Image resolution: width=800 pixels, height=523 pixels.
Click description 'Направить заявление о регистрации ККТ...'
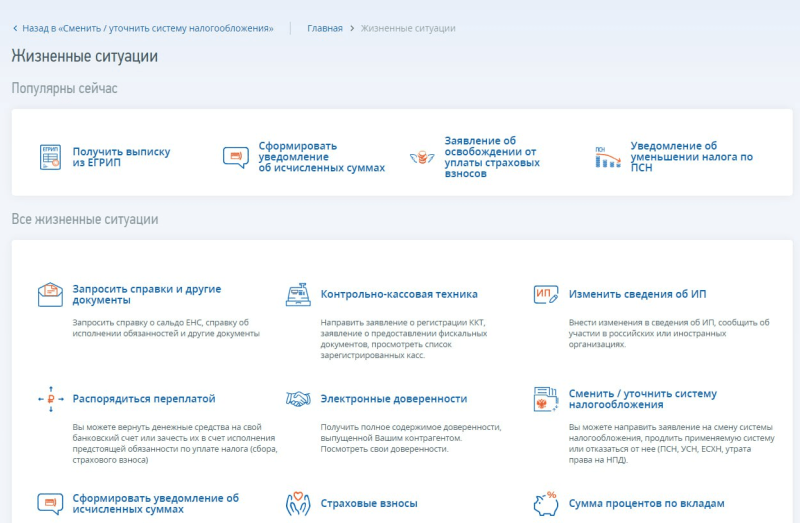point(404,339)
